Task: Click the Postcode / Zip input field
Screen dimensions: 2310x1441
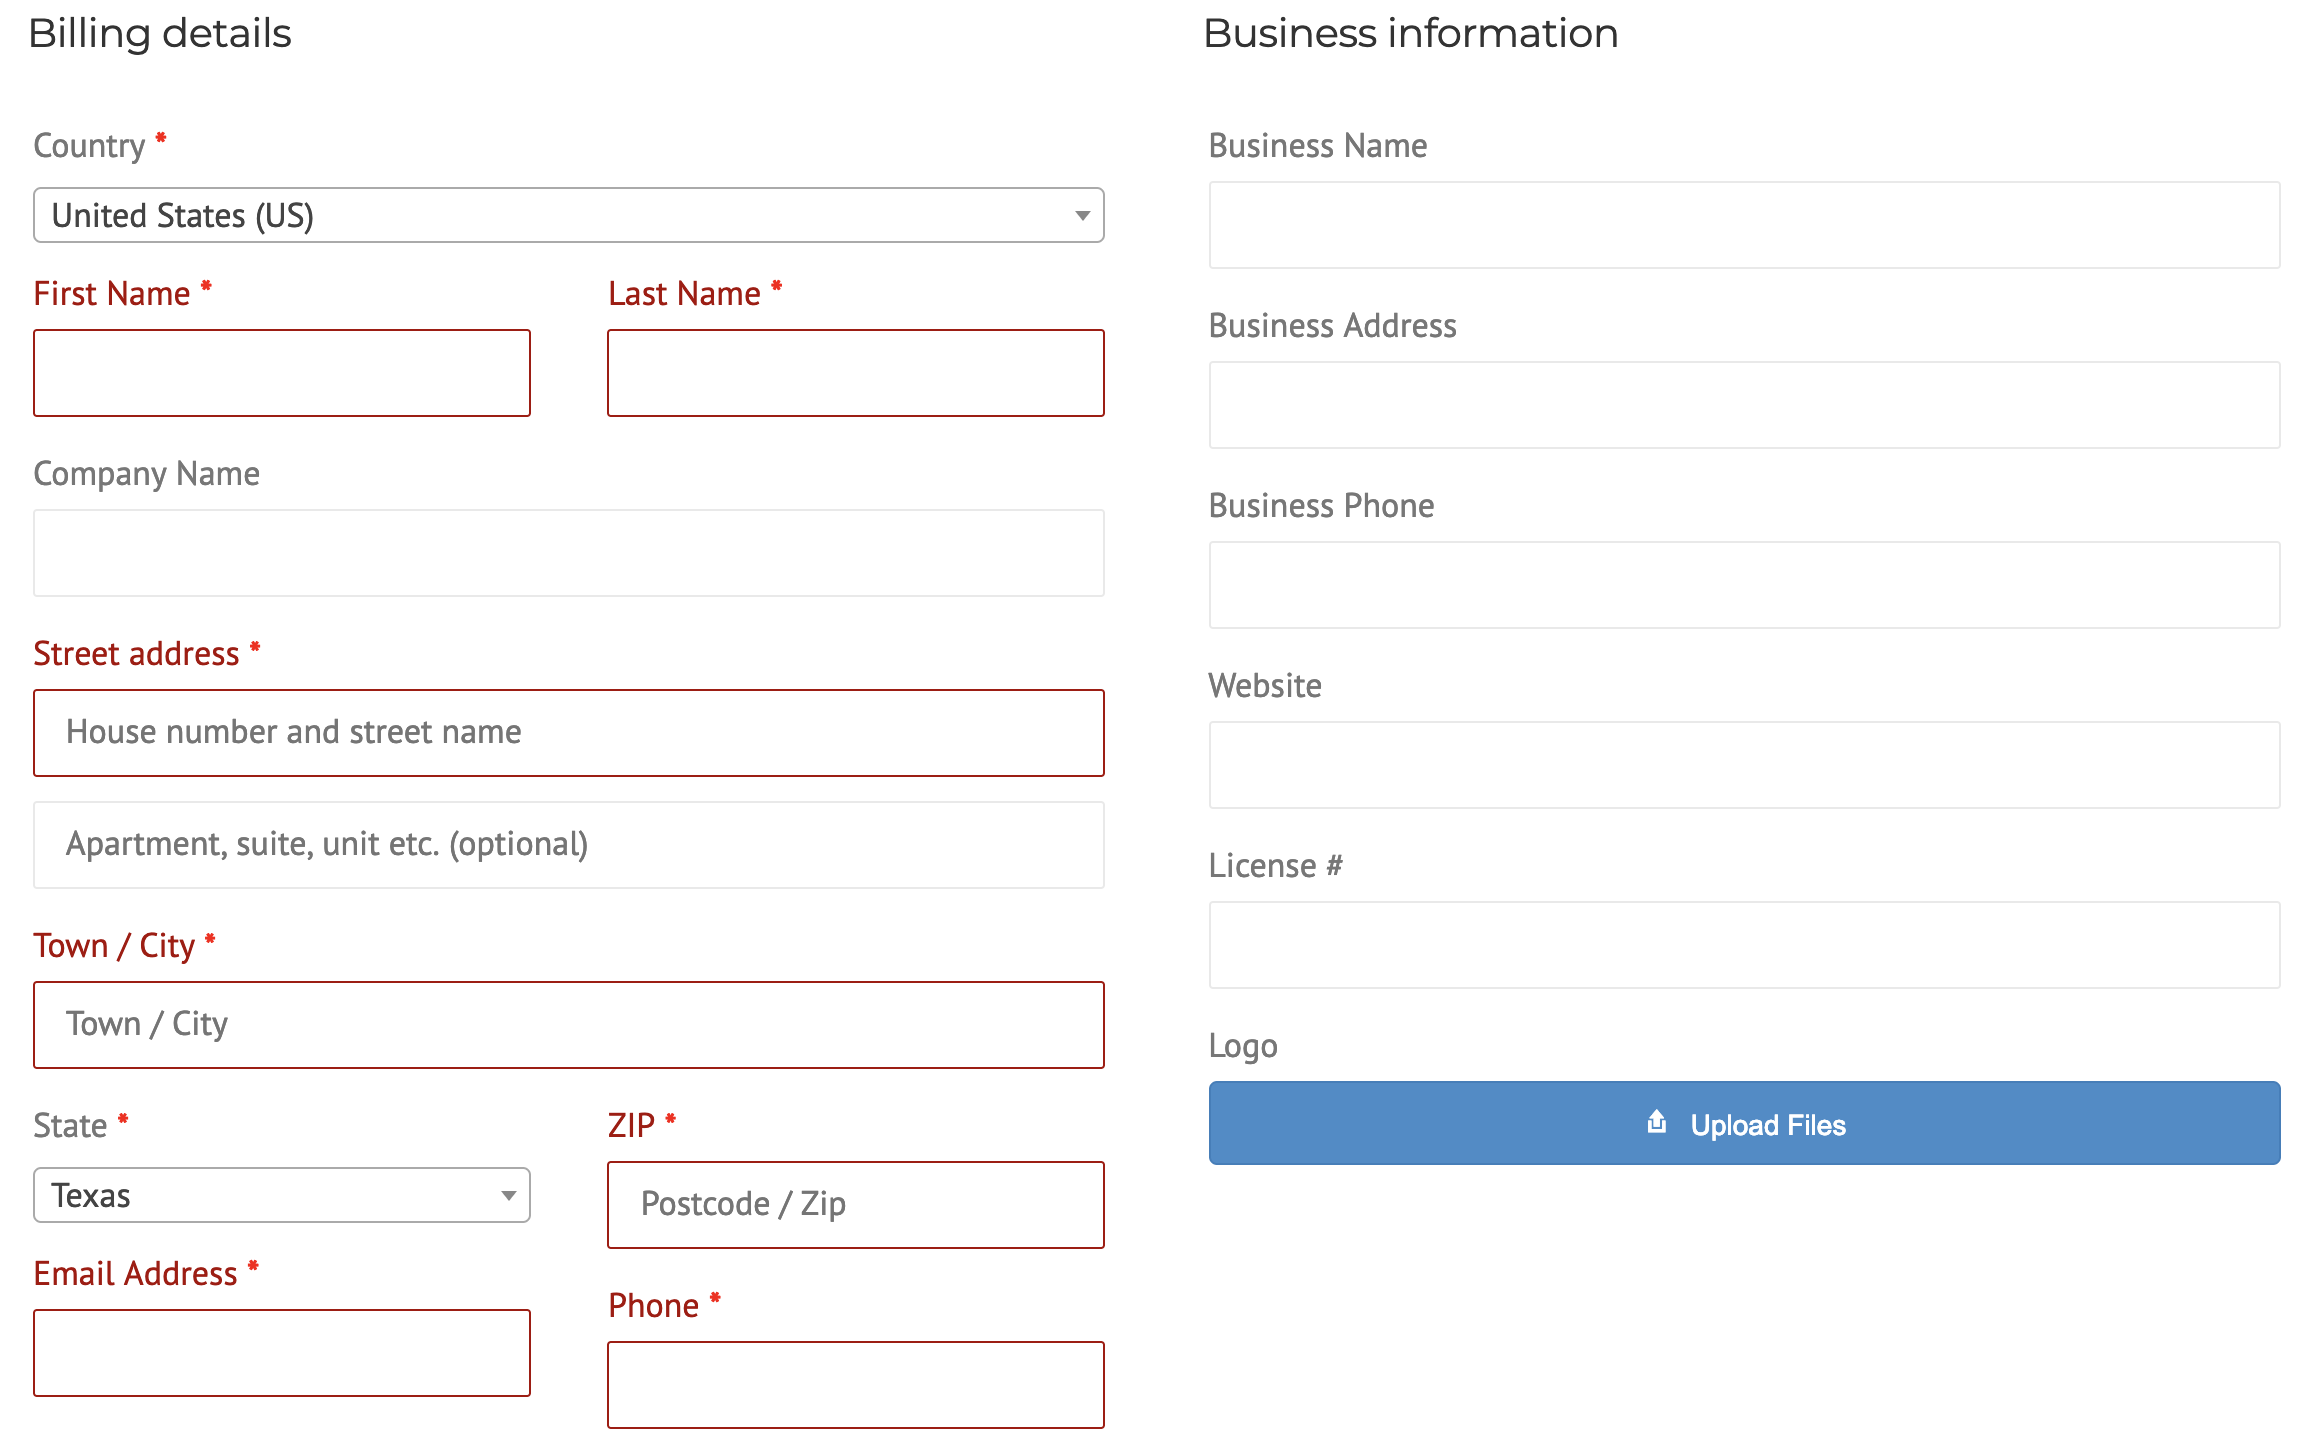Action: pos(856,1205)
